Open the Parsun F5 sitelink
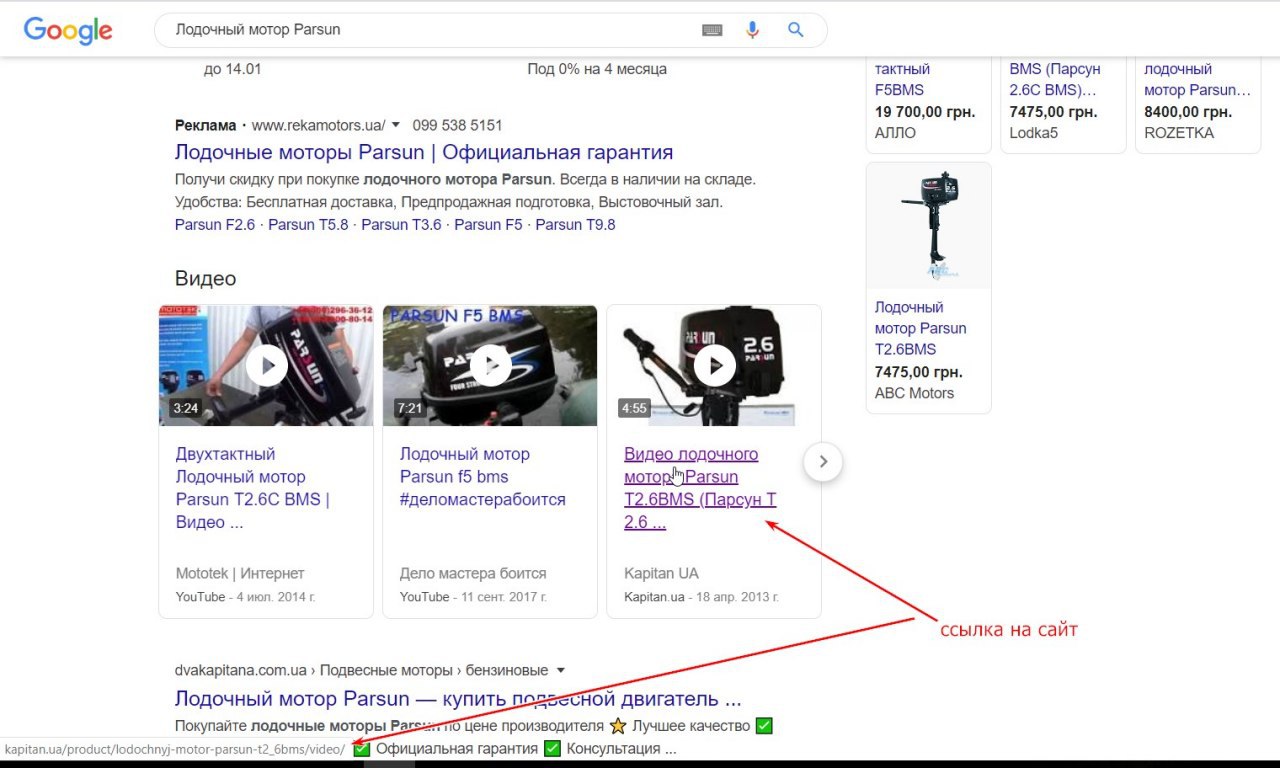 point(488,225)
